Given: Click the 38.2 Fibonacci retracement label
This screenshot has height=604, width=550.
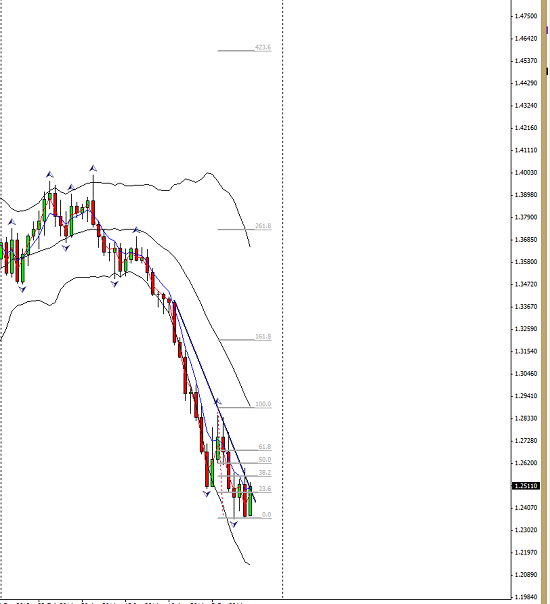Looking at the screenshot, I should 265,473.
